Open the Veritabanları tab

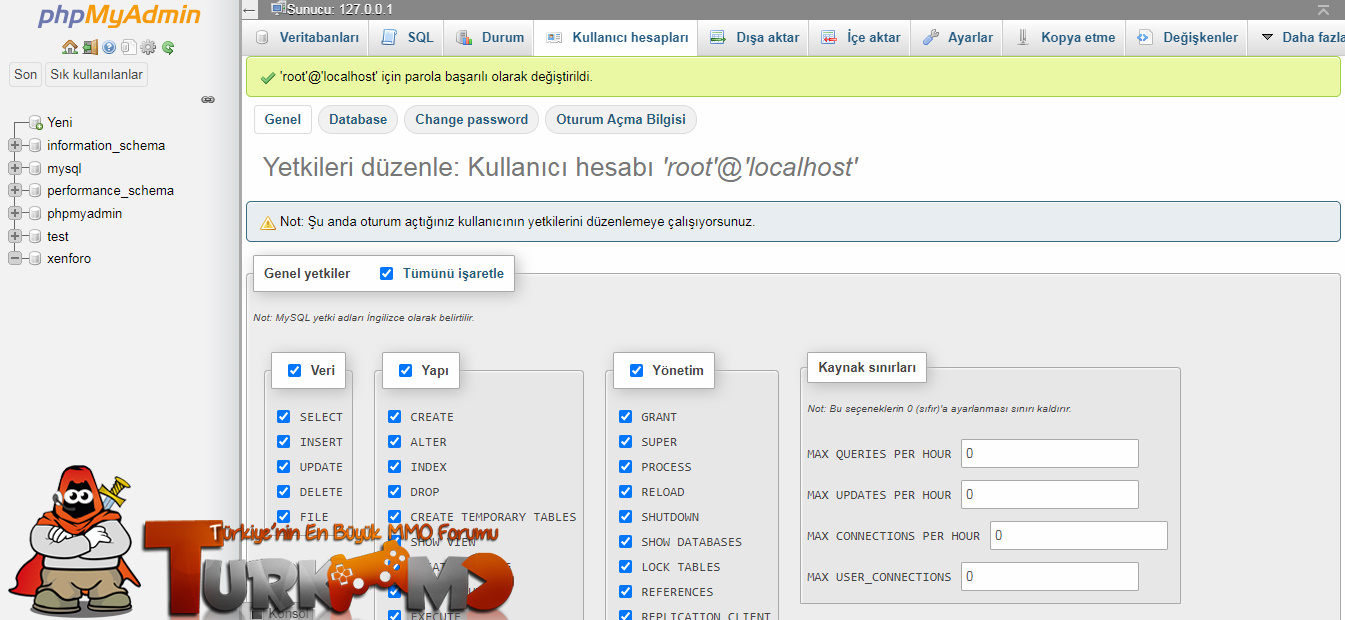[307, 37]
